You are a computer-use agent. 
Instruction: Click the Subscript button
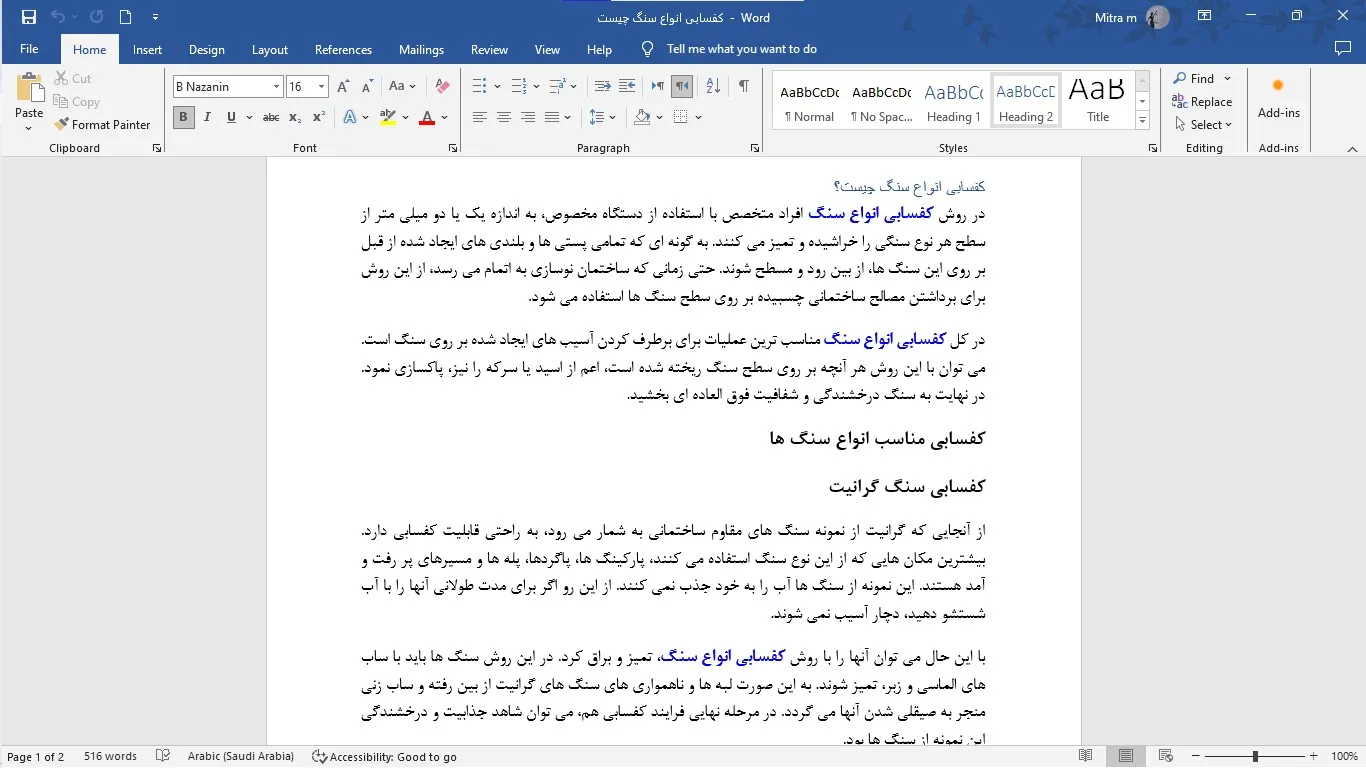295,118
